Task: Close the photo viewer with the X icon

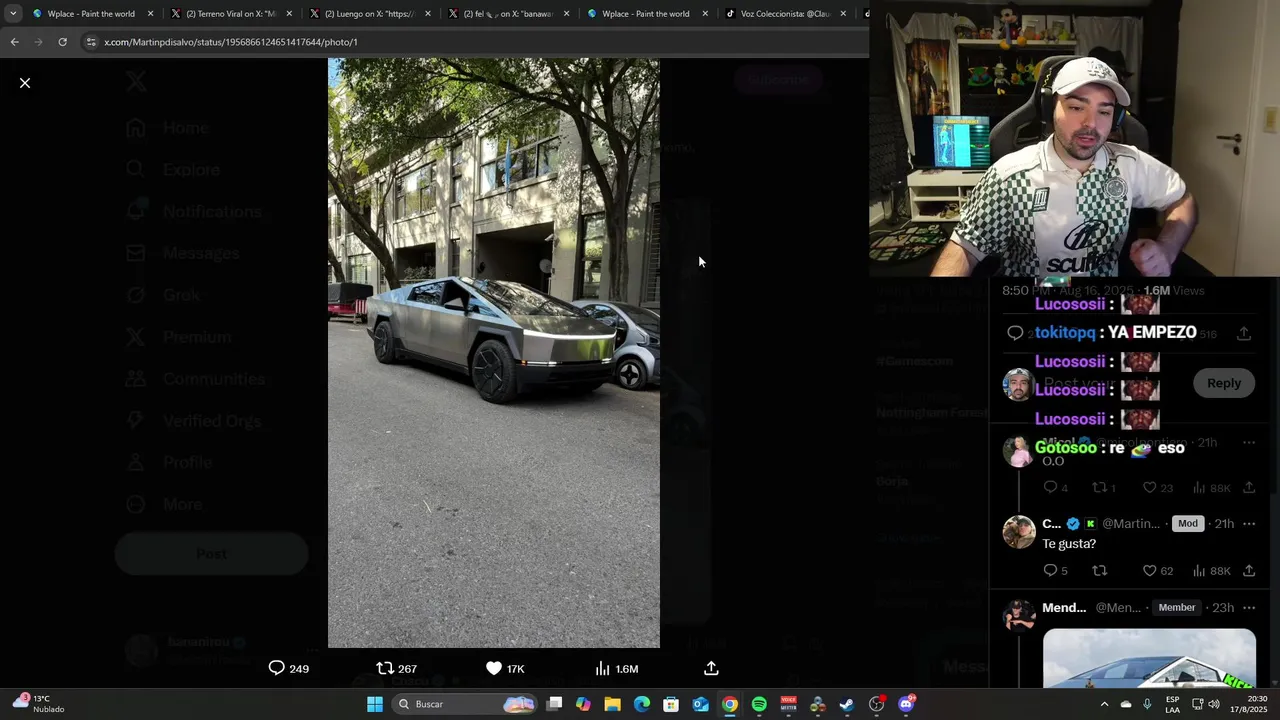Action: (25, 83)
